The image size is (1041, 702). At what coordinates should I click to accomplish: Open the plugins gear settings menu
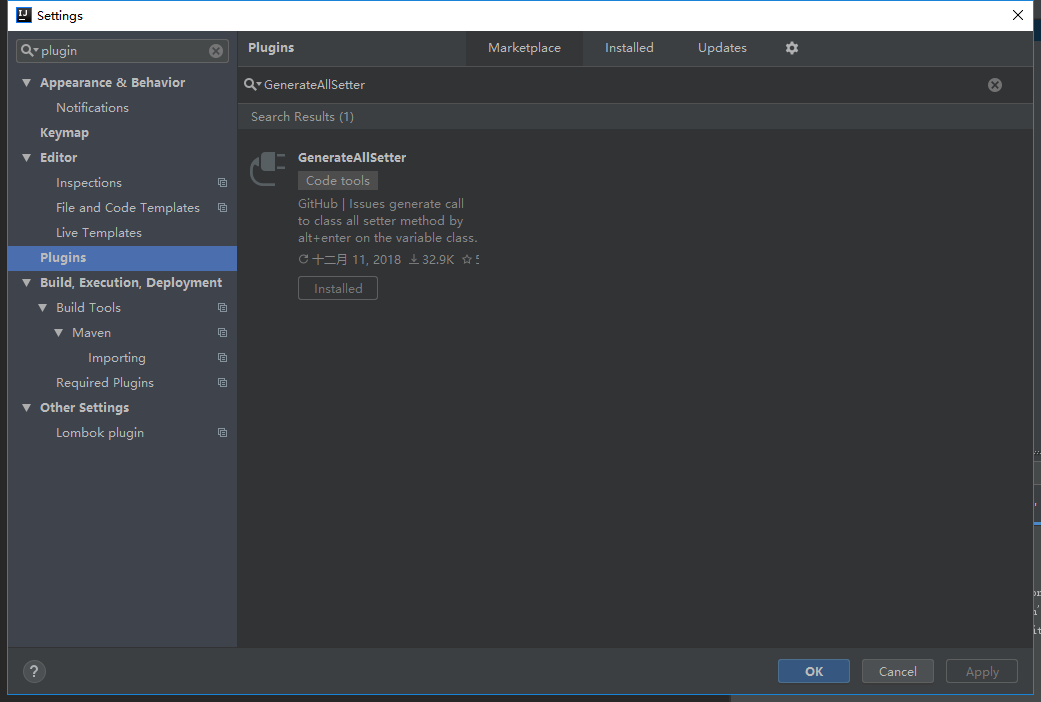(x=791, y=48)
